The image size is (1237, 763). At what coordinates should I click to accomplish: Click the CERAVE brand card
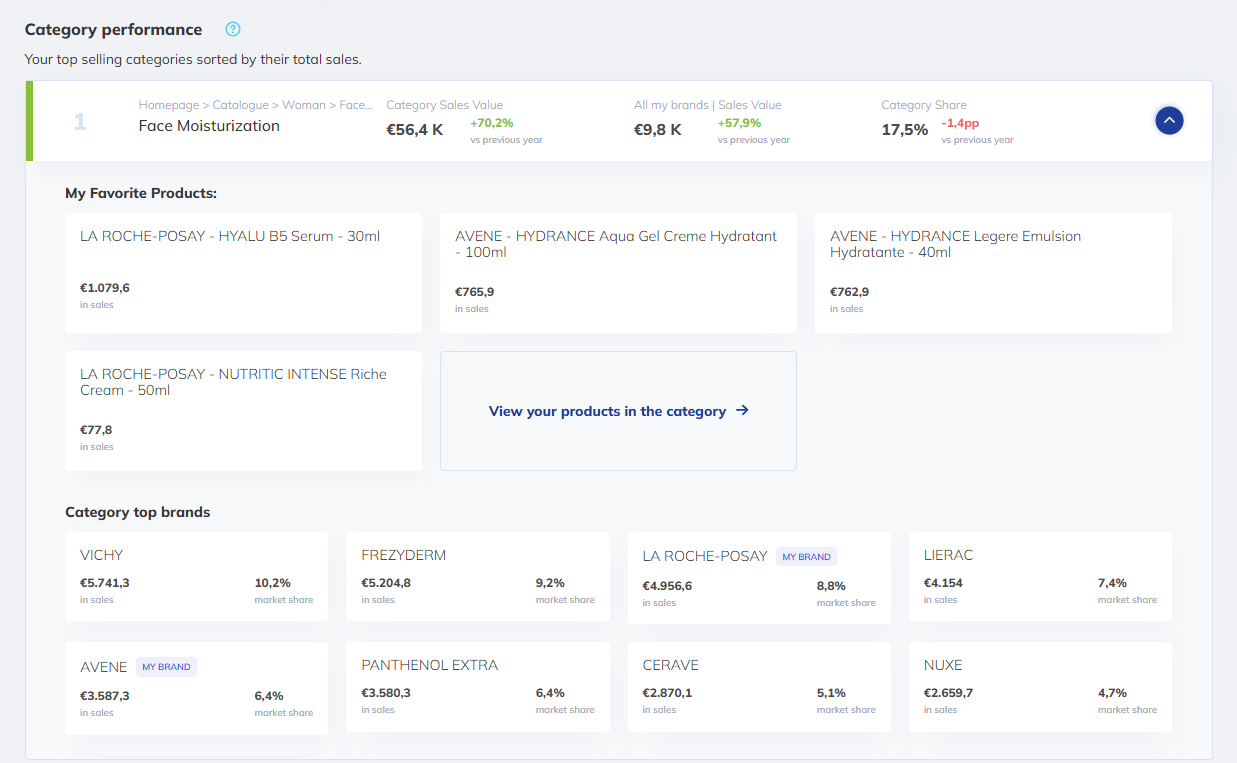(758, 686)
